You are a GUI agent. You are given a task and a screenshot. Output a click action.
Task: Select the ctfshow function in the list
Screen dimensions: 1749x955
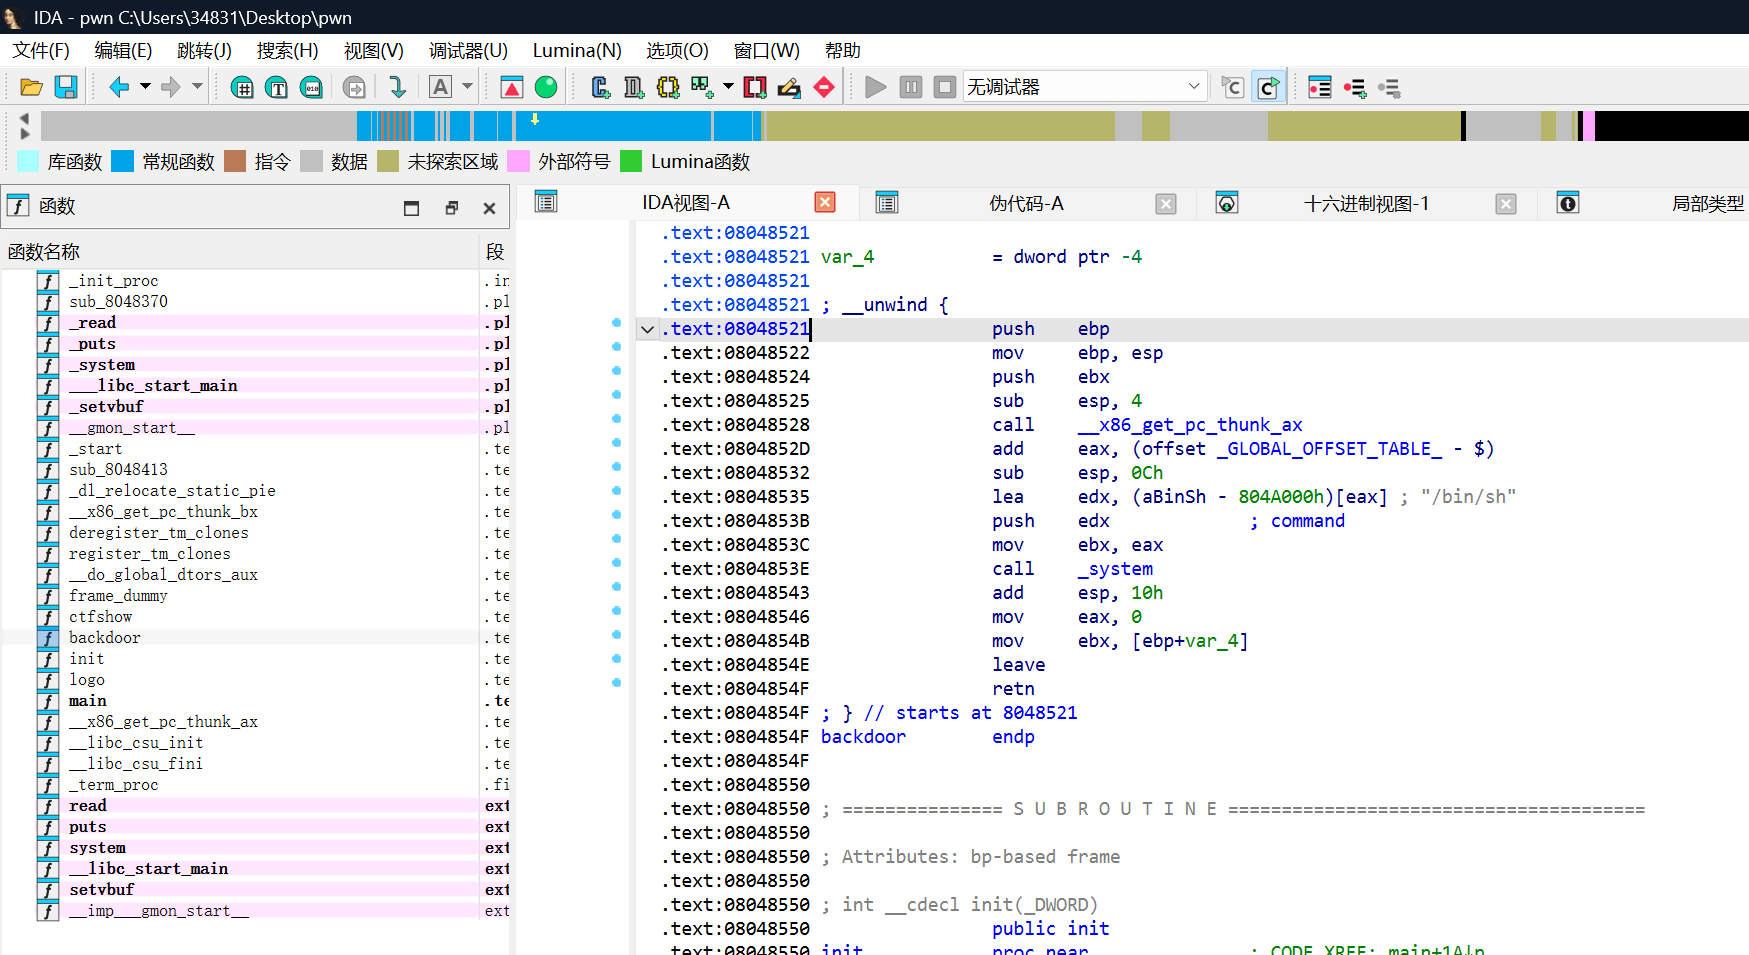(x=100, y=617)
